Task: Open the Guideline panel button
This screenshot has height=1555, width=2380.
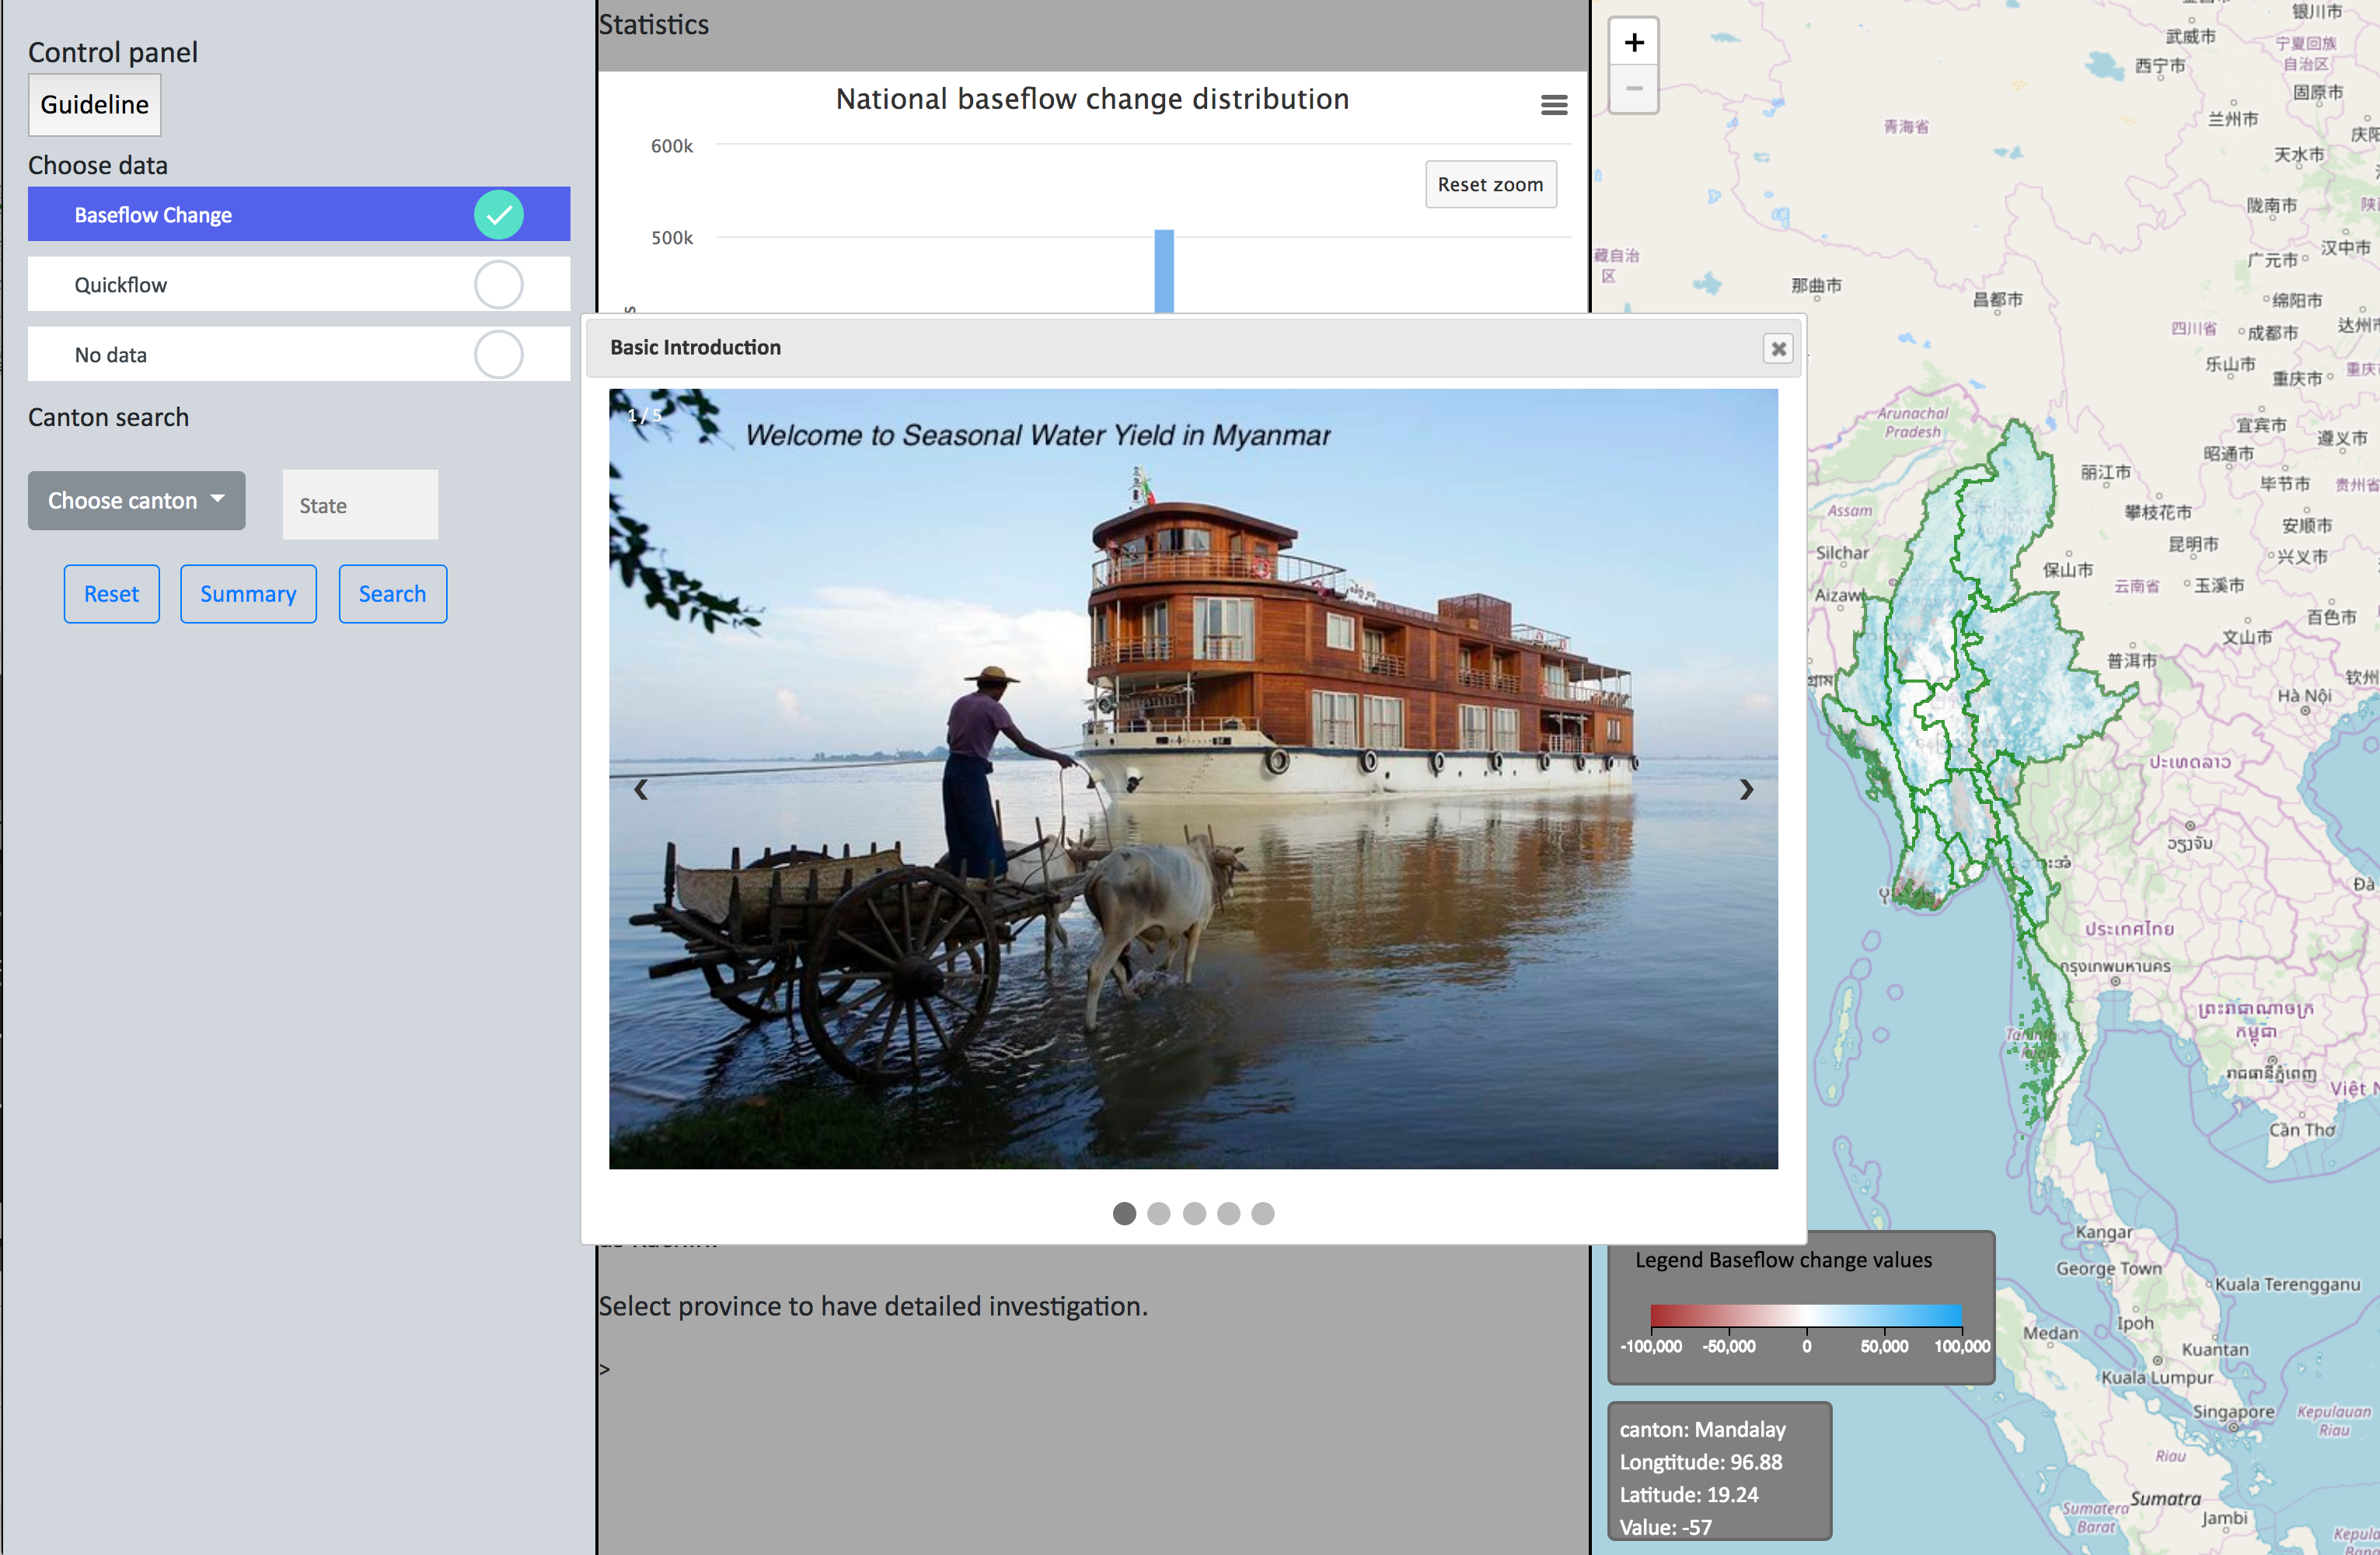Action: [94, 105]
